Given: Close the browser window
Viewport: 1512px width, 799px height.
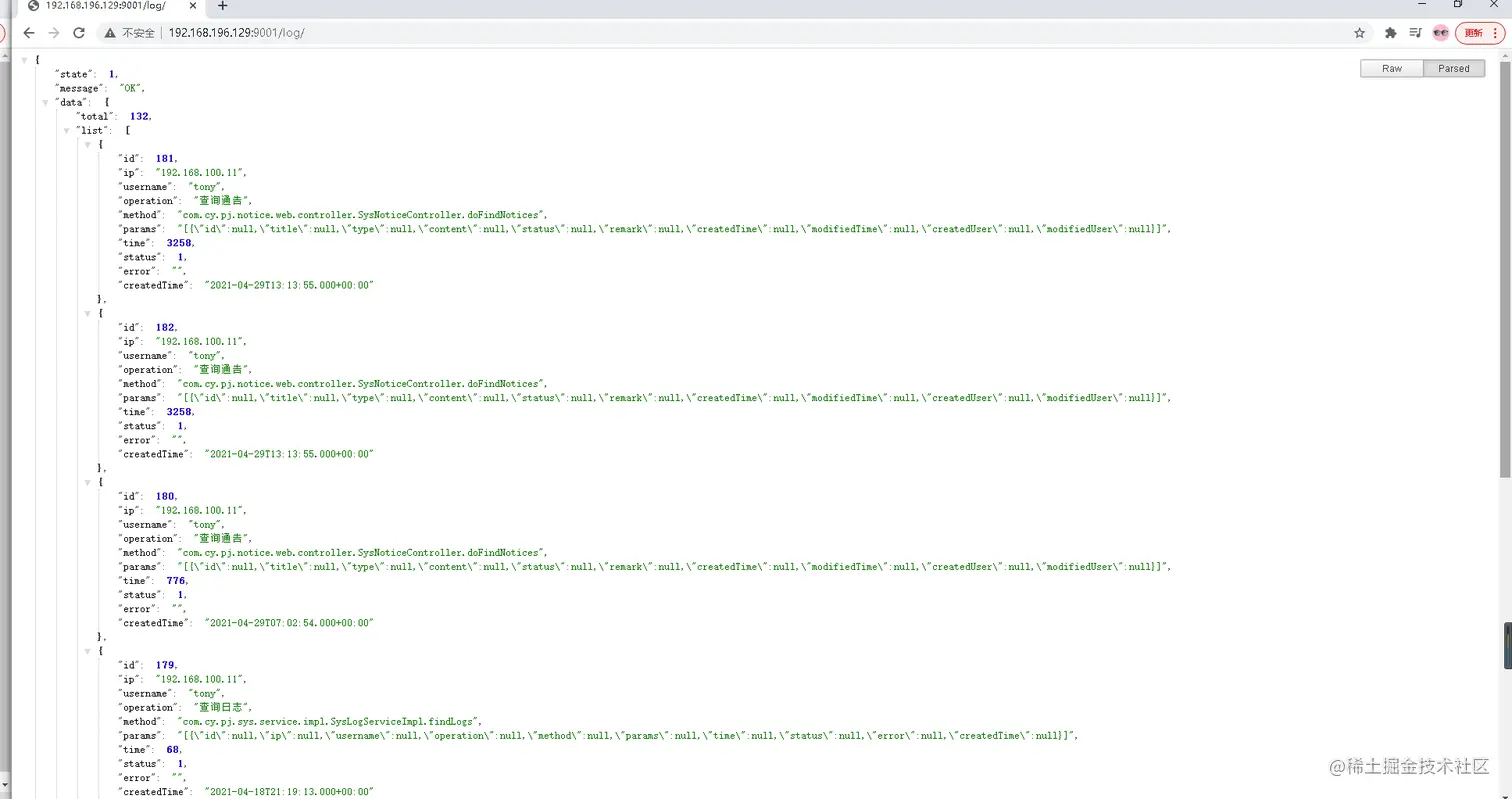Looking at the screenshot, I should [x=1496, y=5].
